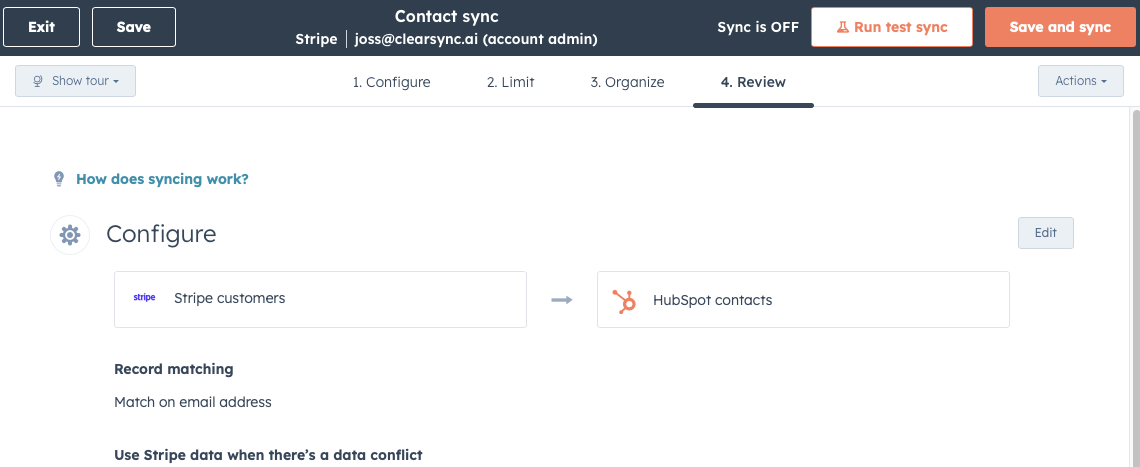The image size is (1140, 467).
Task: Edit the Configure section
Action: [1045, 233]
